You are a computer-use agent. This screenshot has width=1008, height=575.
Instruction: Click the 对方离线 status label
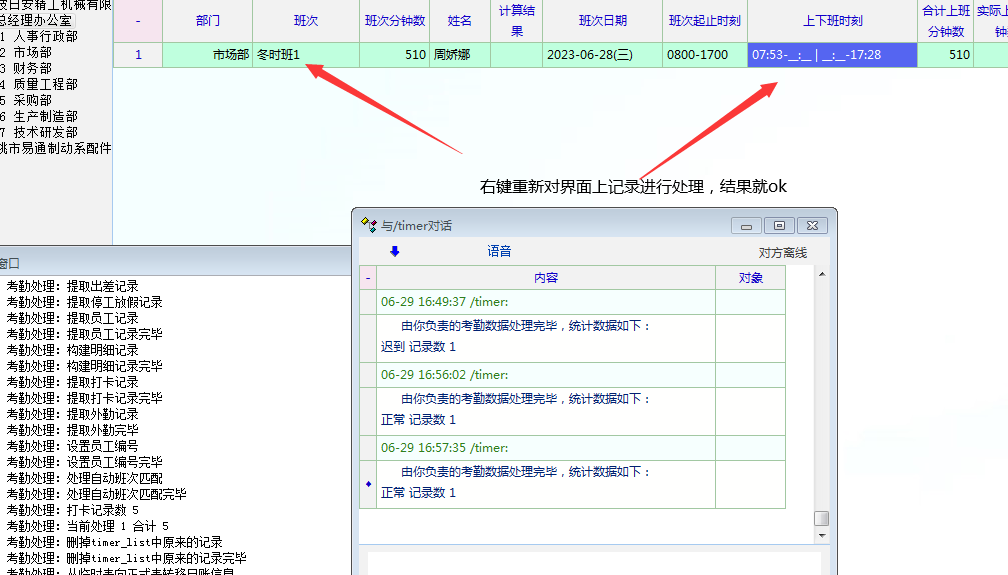pyautogui.click(x=782, y=253)
